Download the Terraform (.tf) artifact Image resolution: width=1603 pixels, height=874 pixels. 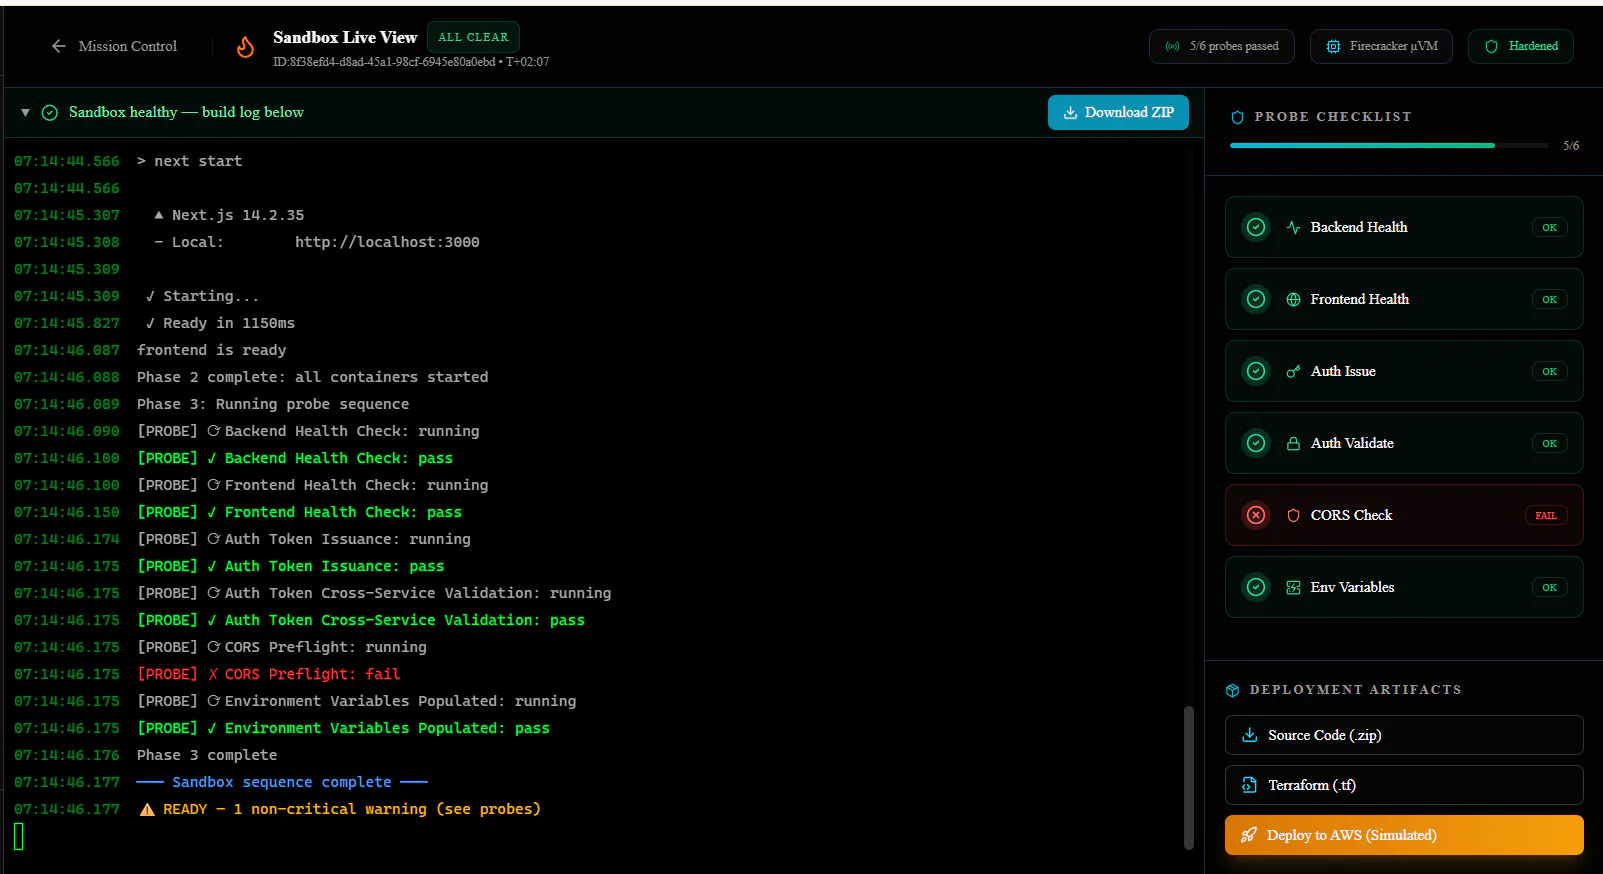(1404, 785)
